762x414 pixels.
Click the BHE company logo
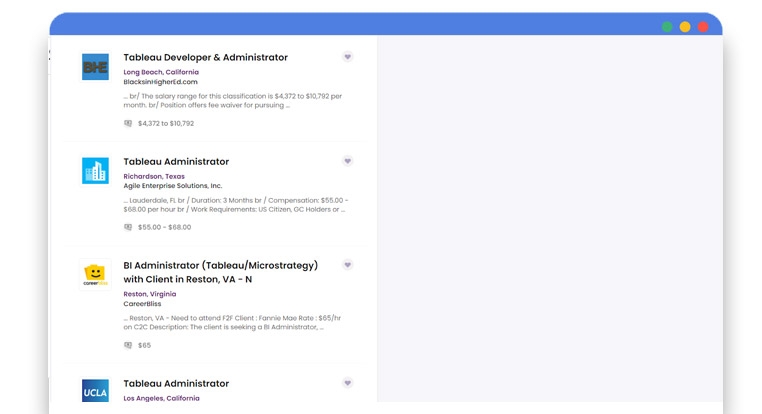(95, 67)
